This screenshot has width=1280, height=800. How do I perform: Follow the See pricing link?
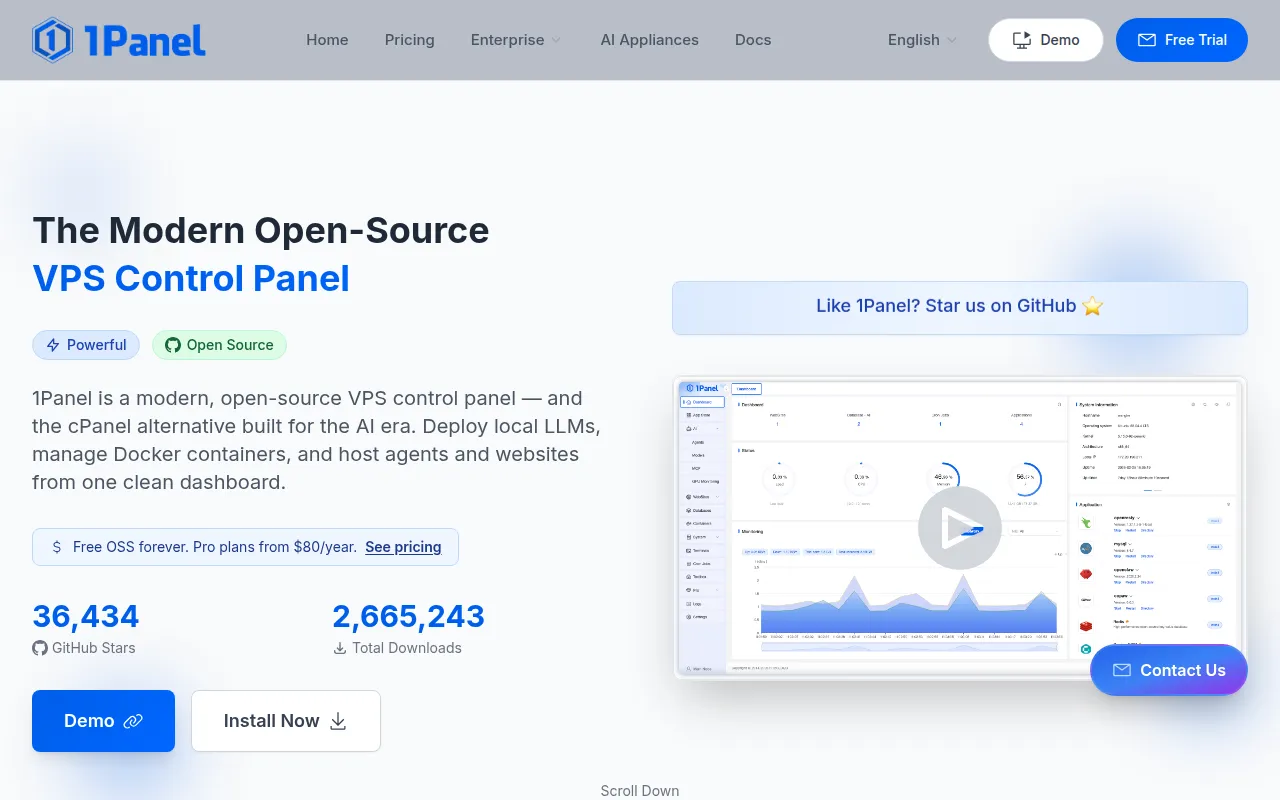click(403, 547)
